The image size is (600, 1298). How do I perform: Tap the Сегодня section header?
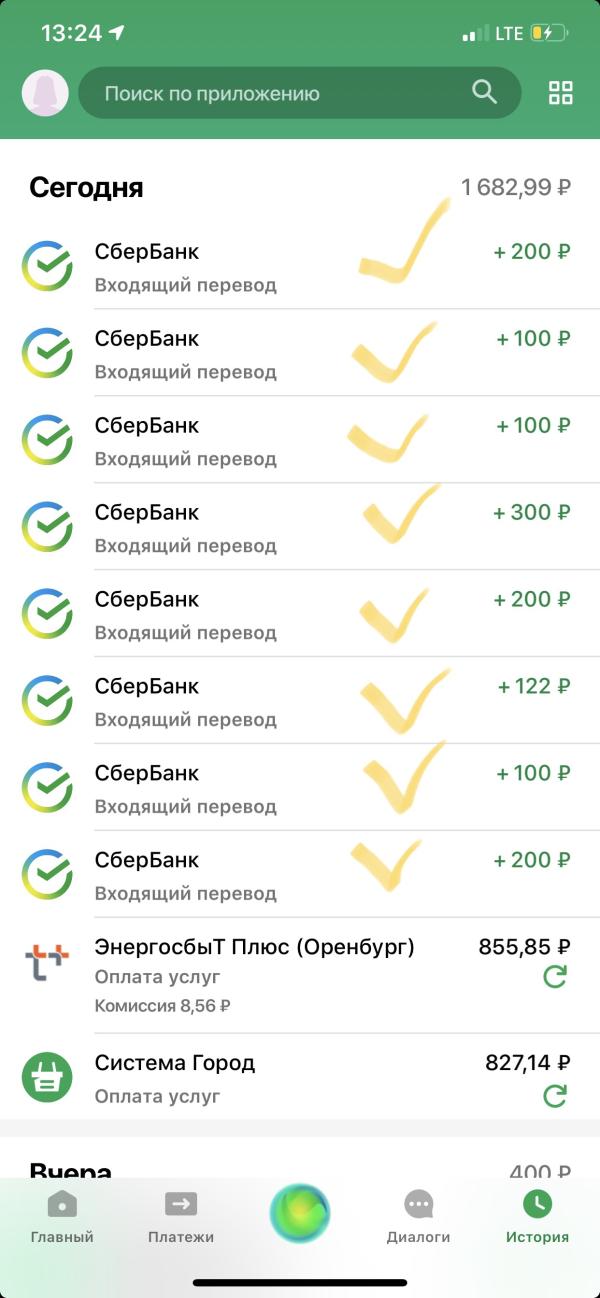tap(86, 187)
